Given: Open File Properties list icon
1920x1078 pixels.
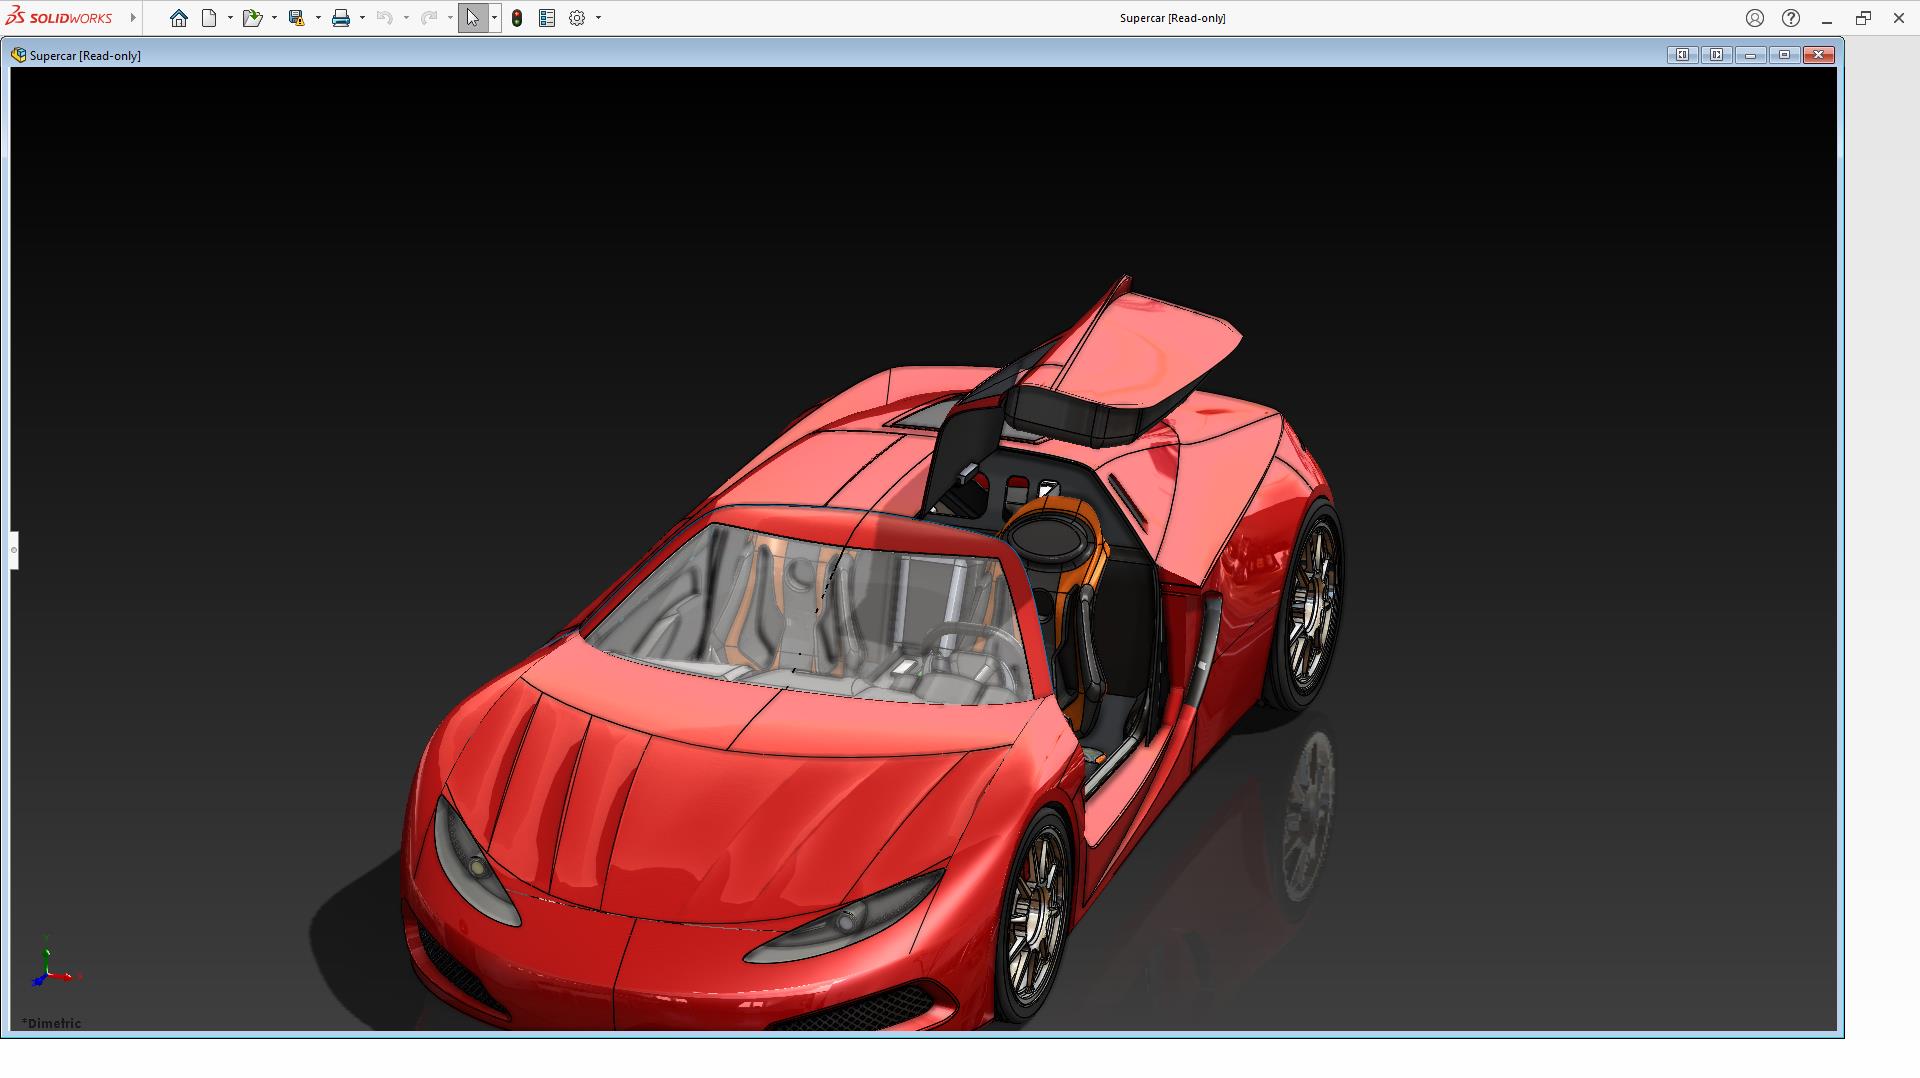Looking at the screenshot, I should click(547, 18).
